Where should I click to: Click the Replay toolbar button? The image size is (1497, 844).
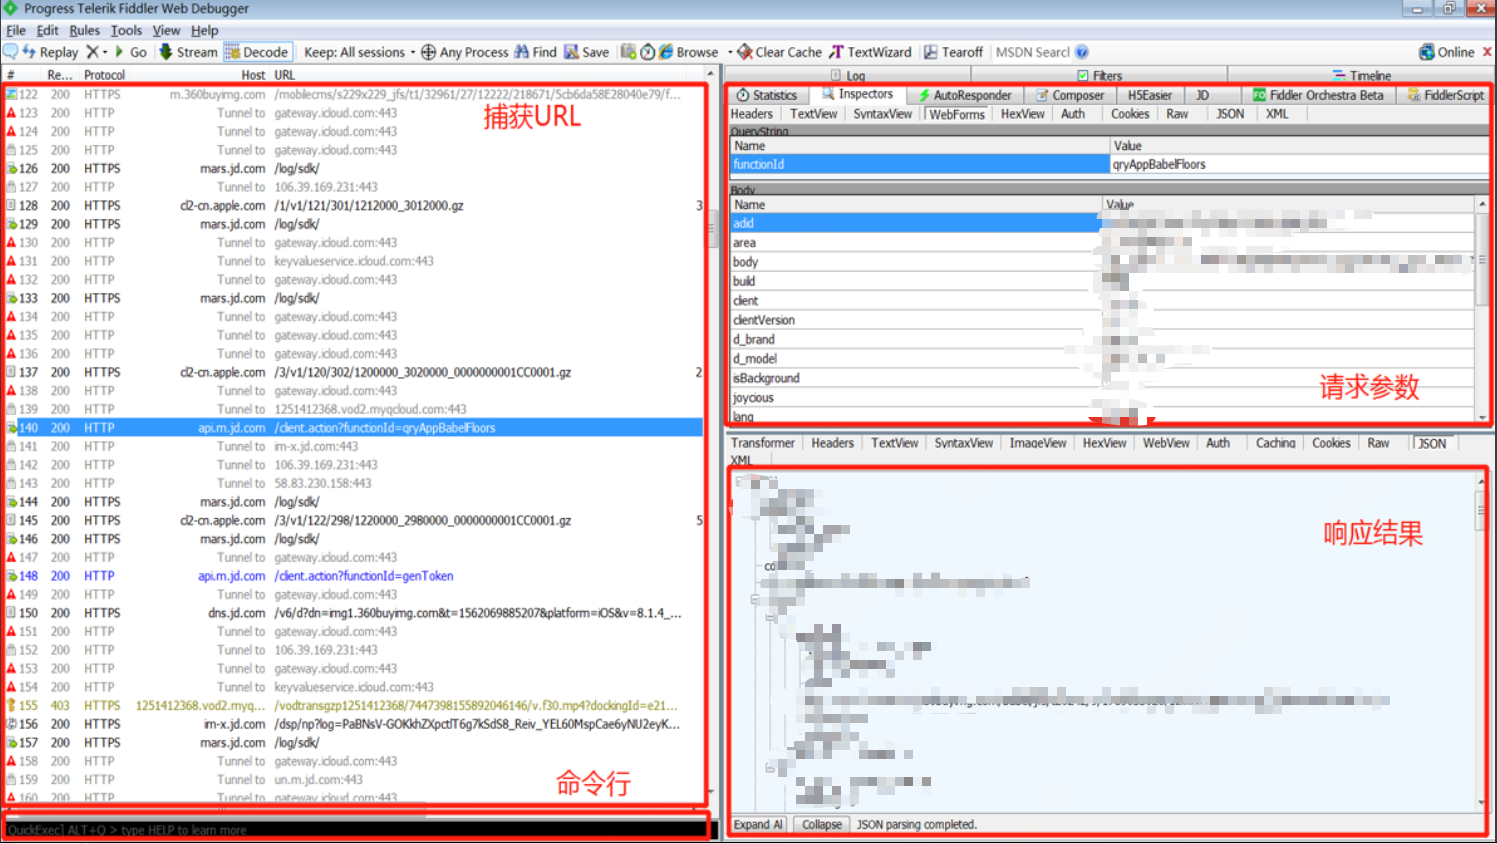point(50,52)
